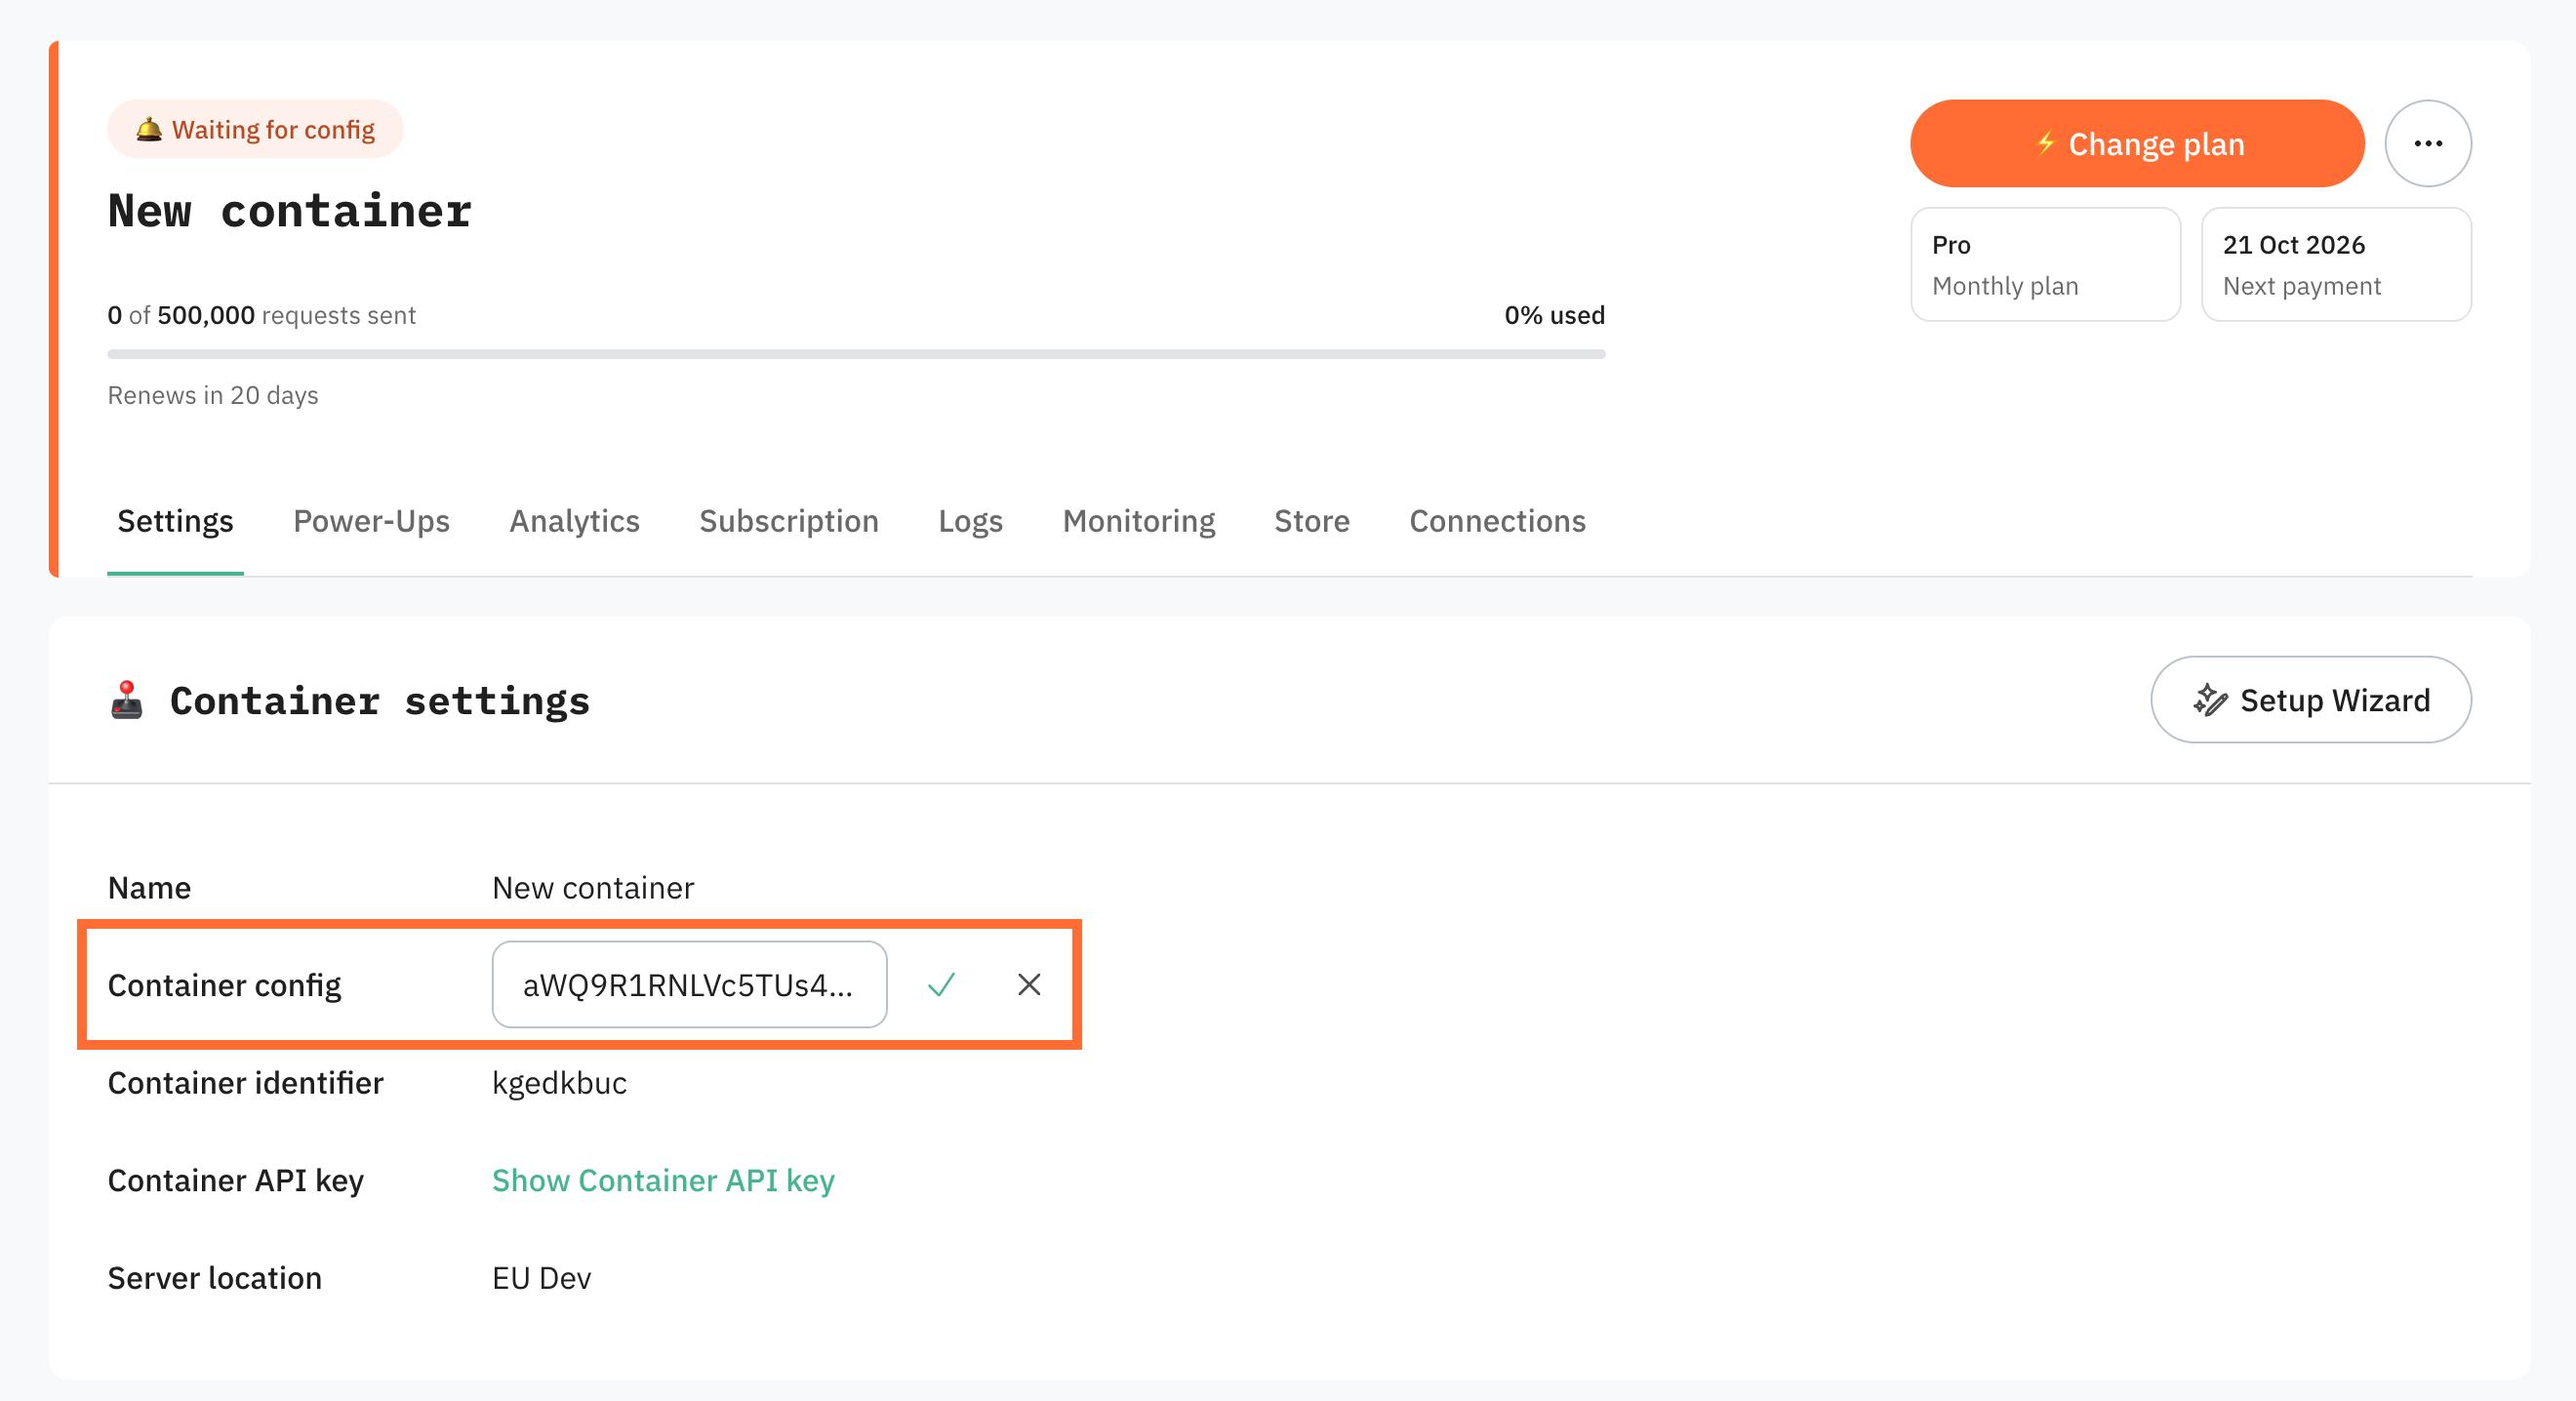Show Container API key link
2576x1401 pixels.
pyautogui.click(x=663, y=1180)
